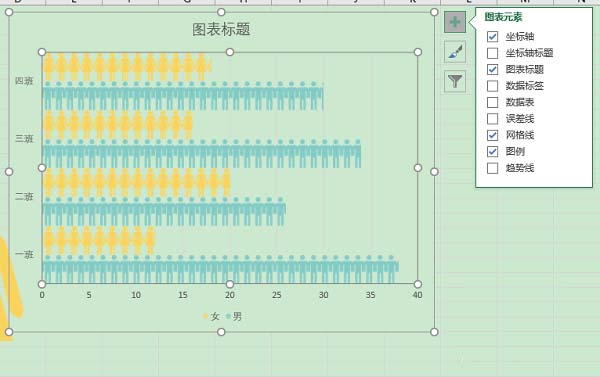Select the teal 男 bar for 三班
The height and width of the screenshot is (377, 600).
click(202, 154)
